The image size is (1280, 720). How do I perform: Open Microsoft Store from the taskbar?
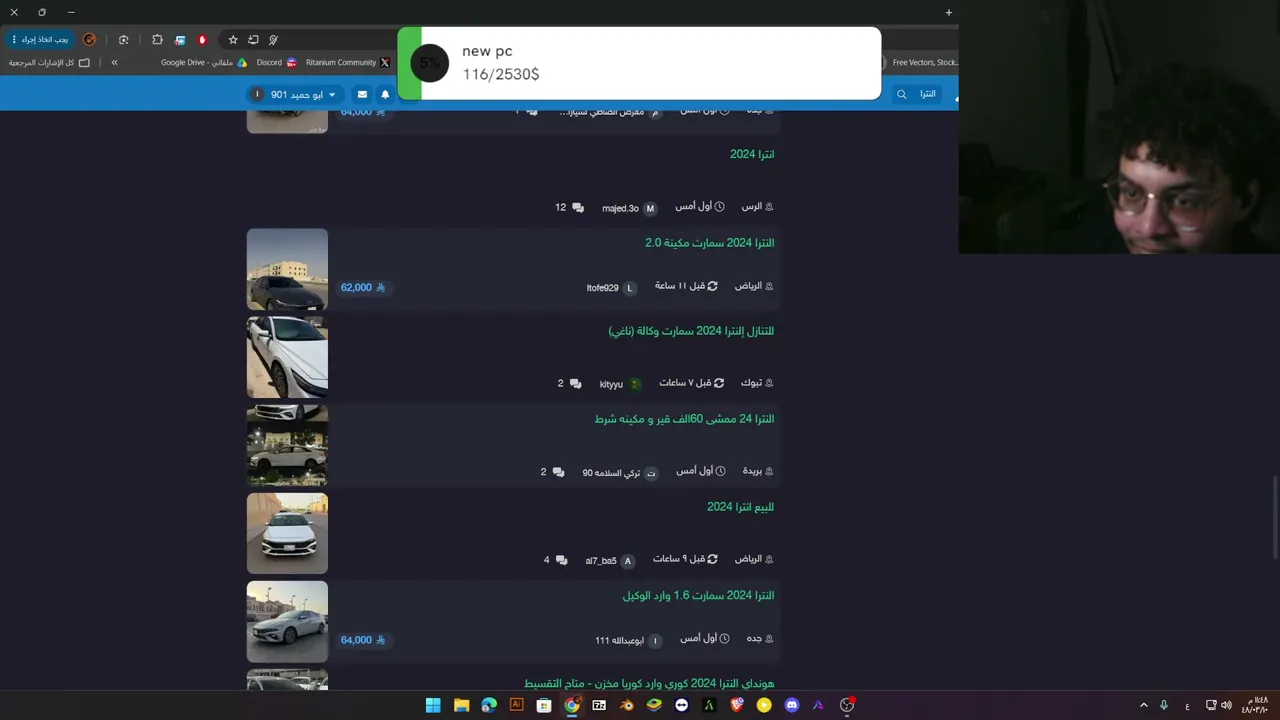[544, 705]
